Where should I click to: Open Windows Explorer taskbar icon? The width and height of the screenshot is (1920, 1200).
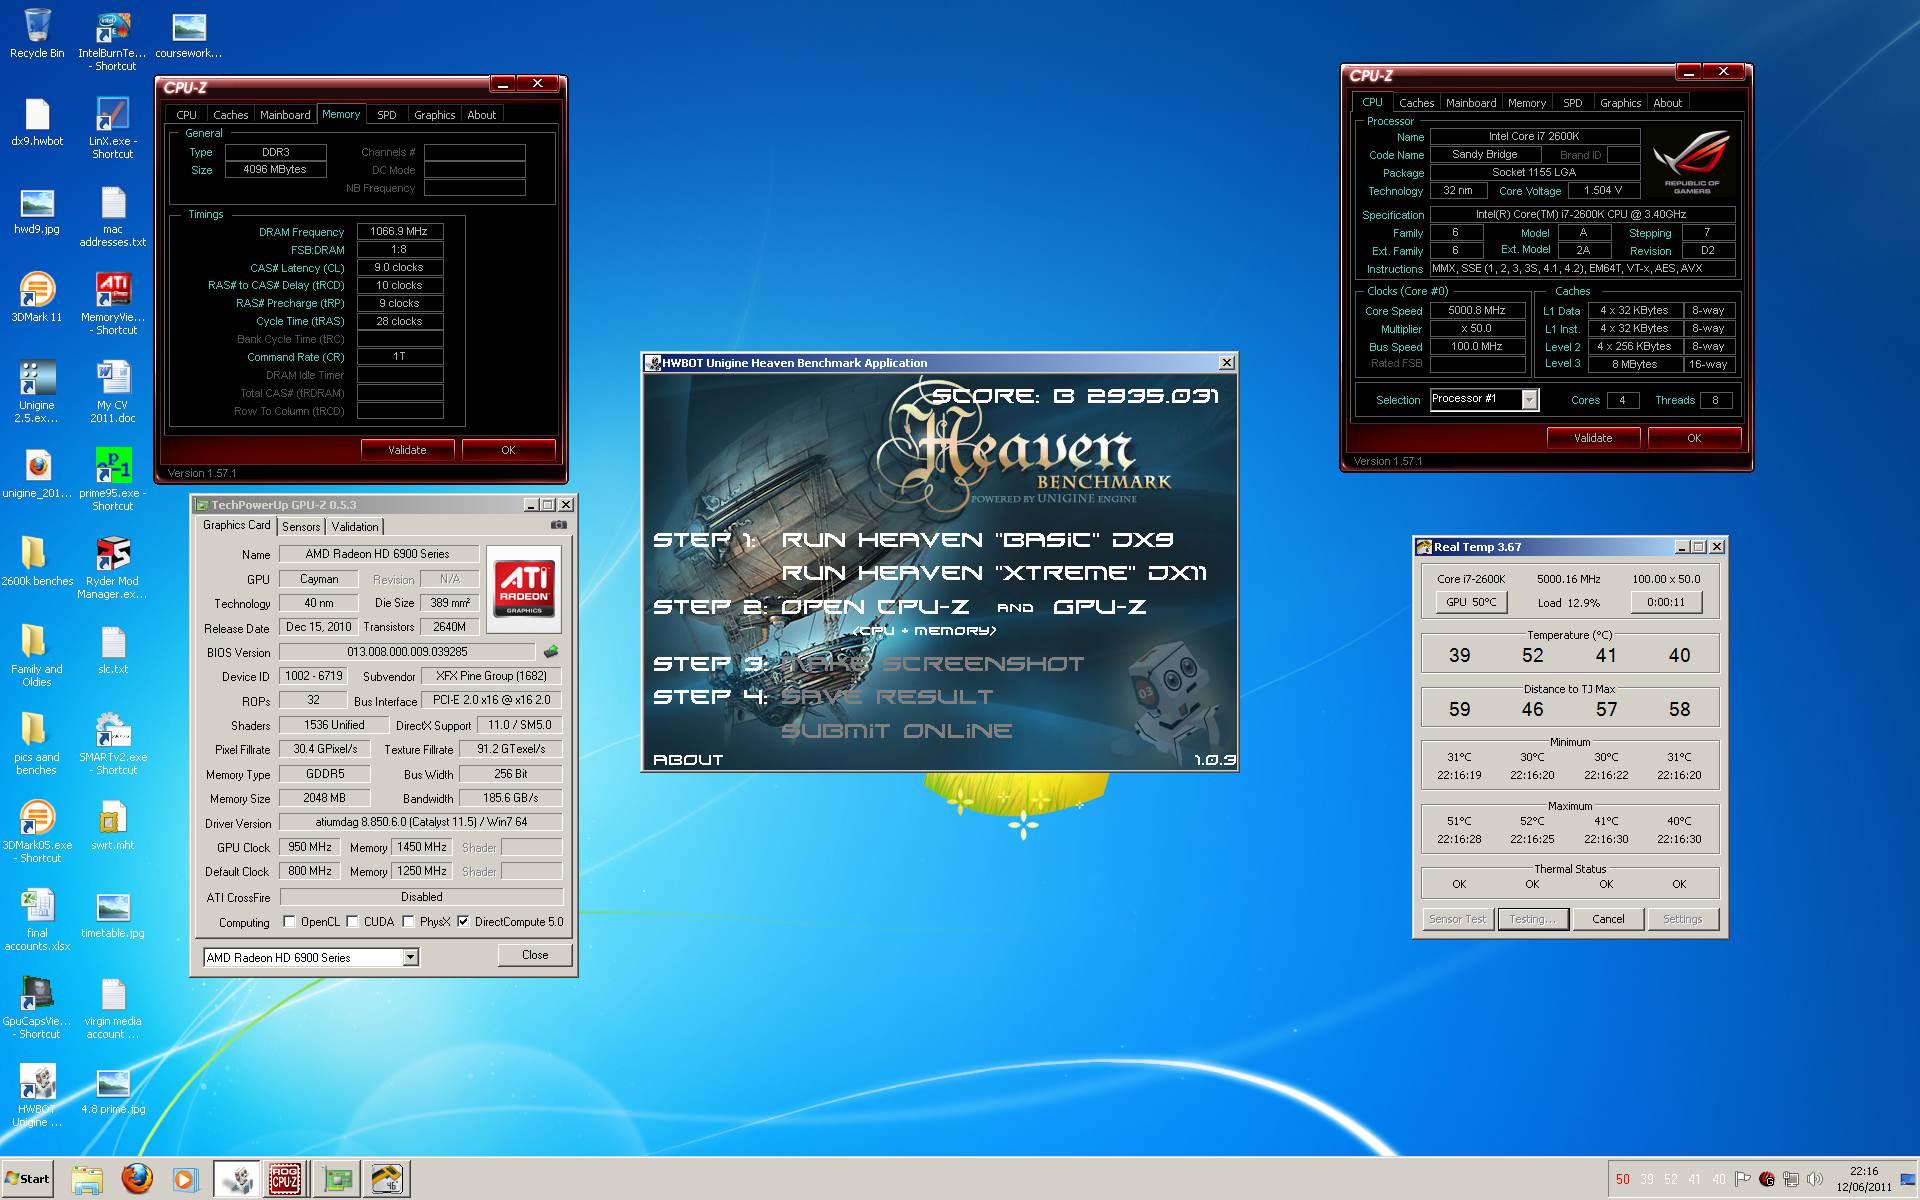88,1179
